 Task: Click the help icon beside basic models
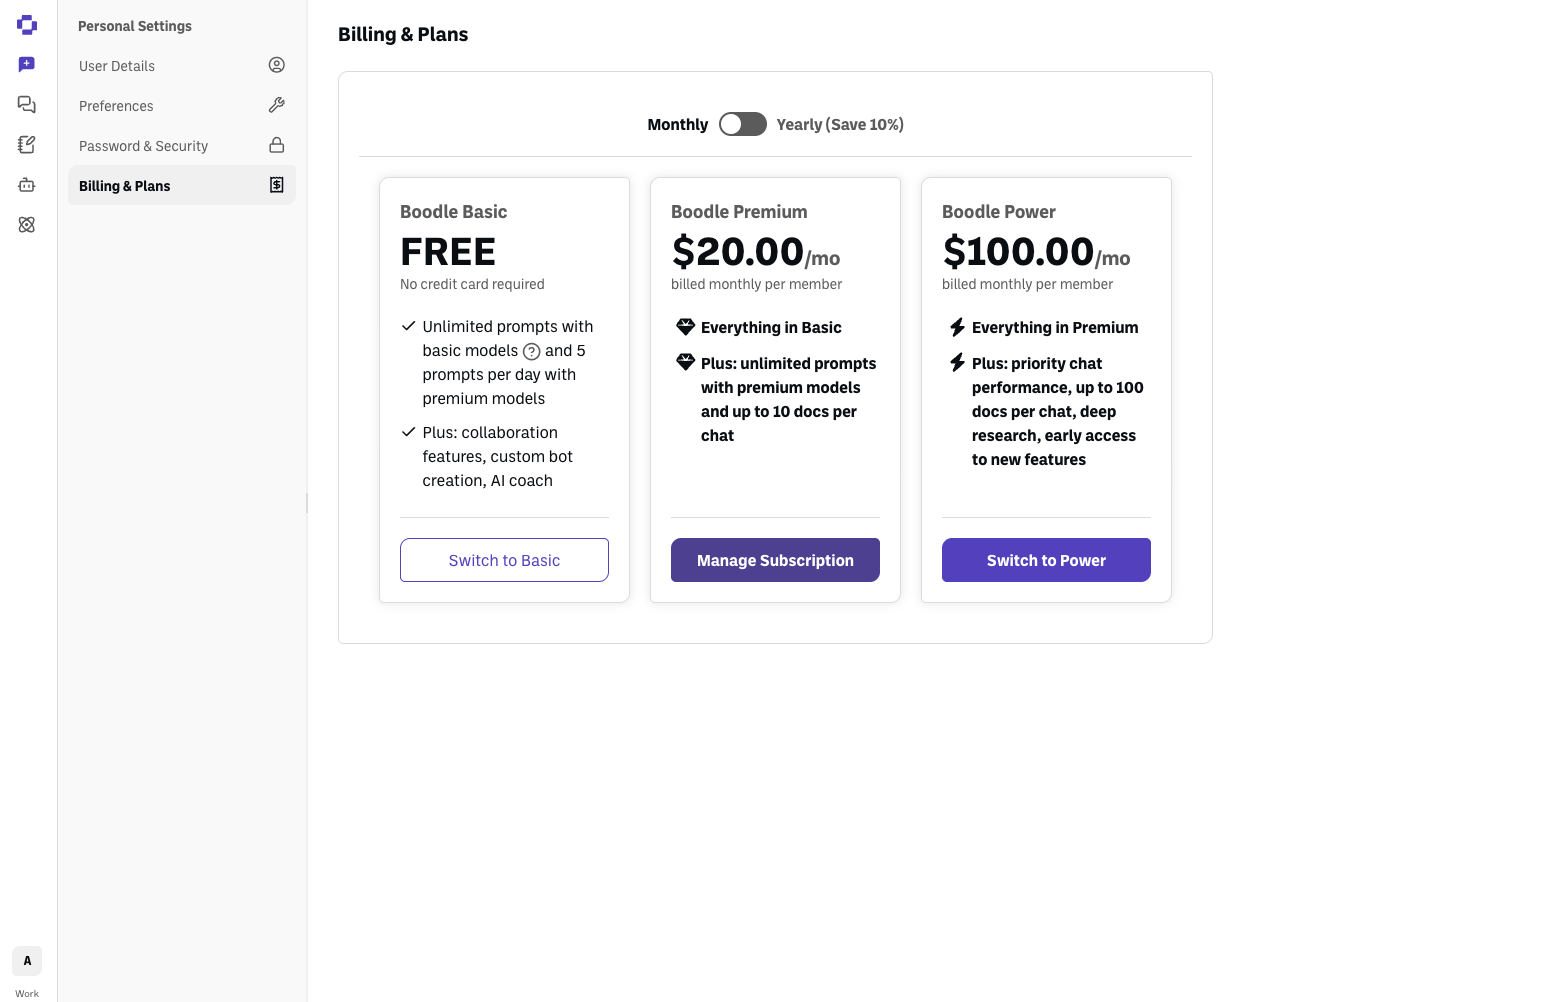point(532,351)
